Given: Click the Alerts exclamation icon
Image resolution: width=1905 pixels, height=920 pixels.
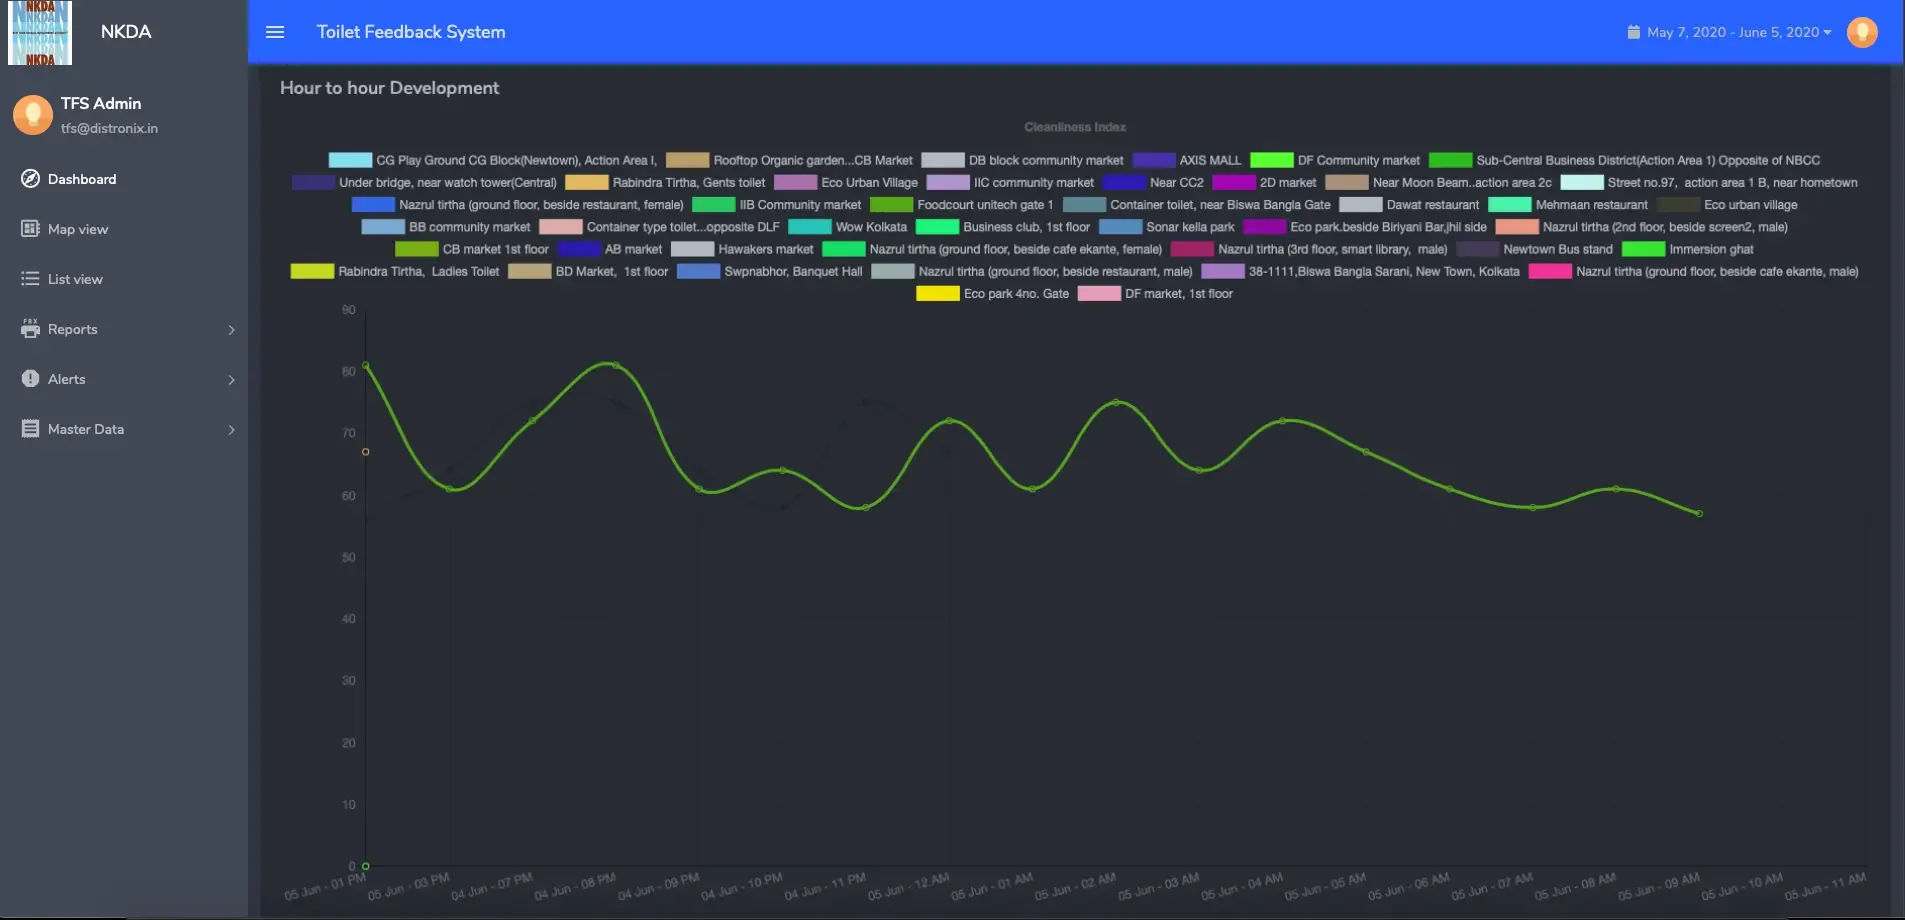Looking at the screenshot, I should [30, 379].
